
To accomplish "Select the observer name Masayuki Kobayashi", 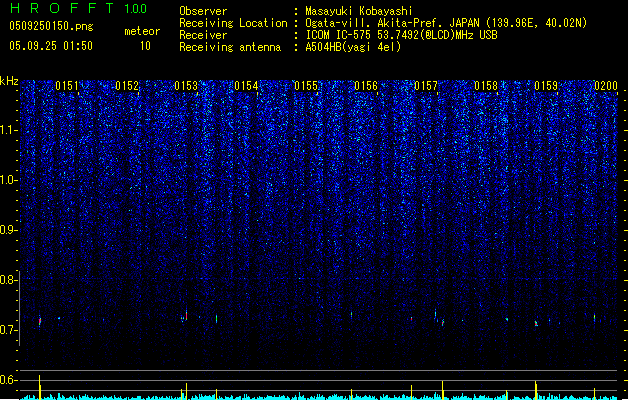I will point(359,11).
